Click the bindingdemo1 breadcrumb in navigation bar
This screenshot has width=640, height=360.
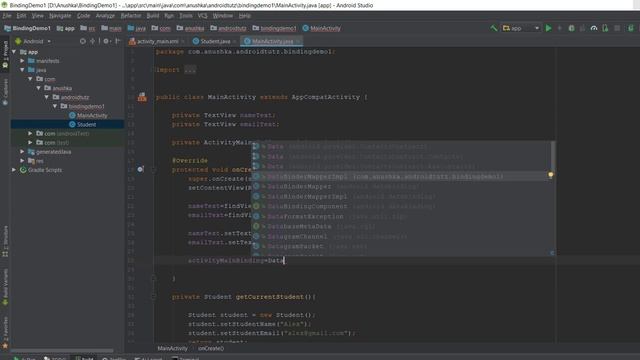point(274,28)
